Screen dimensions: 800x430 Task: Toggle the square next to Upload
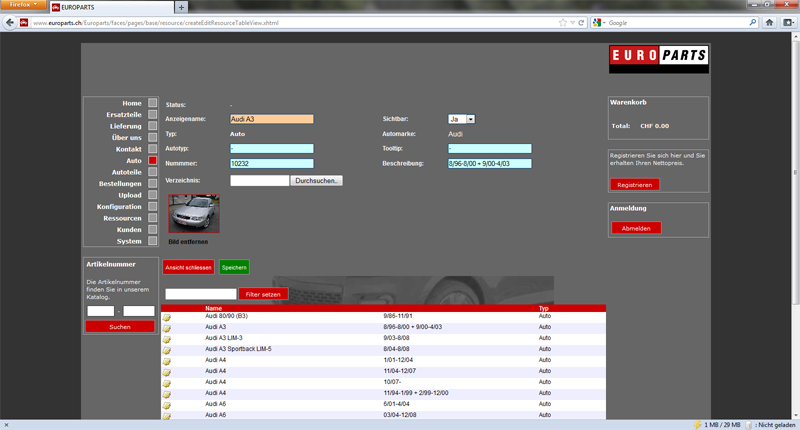tap(153, 195)
